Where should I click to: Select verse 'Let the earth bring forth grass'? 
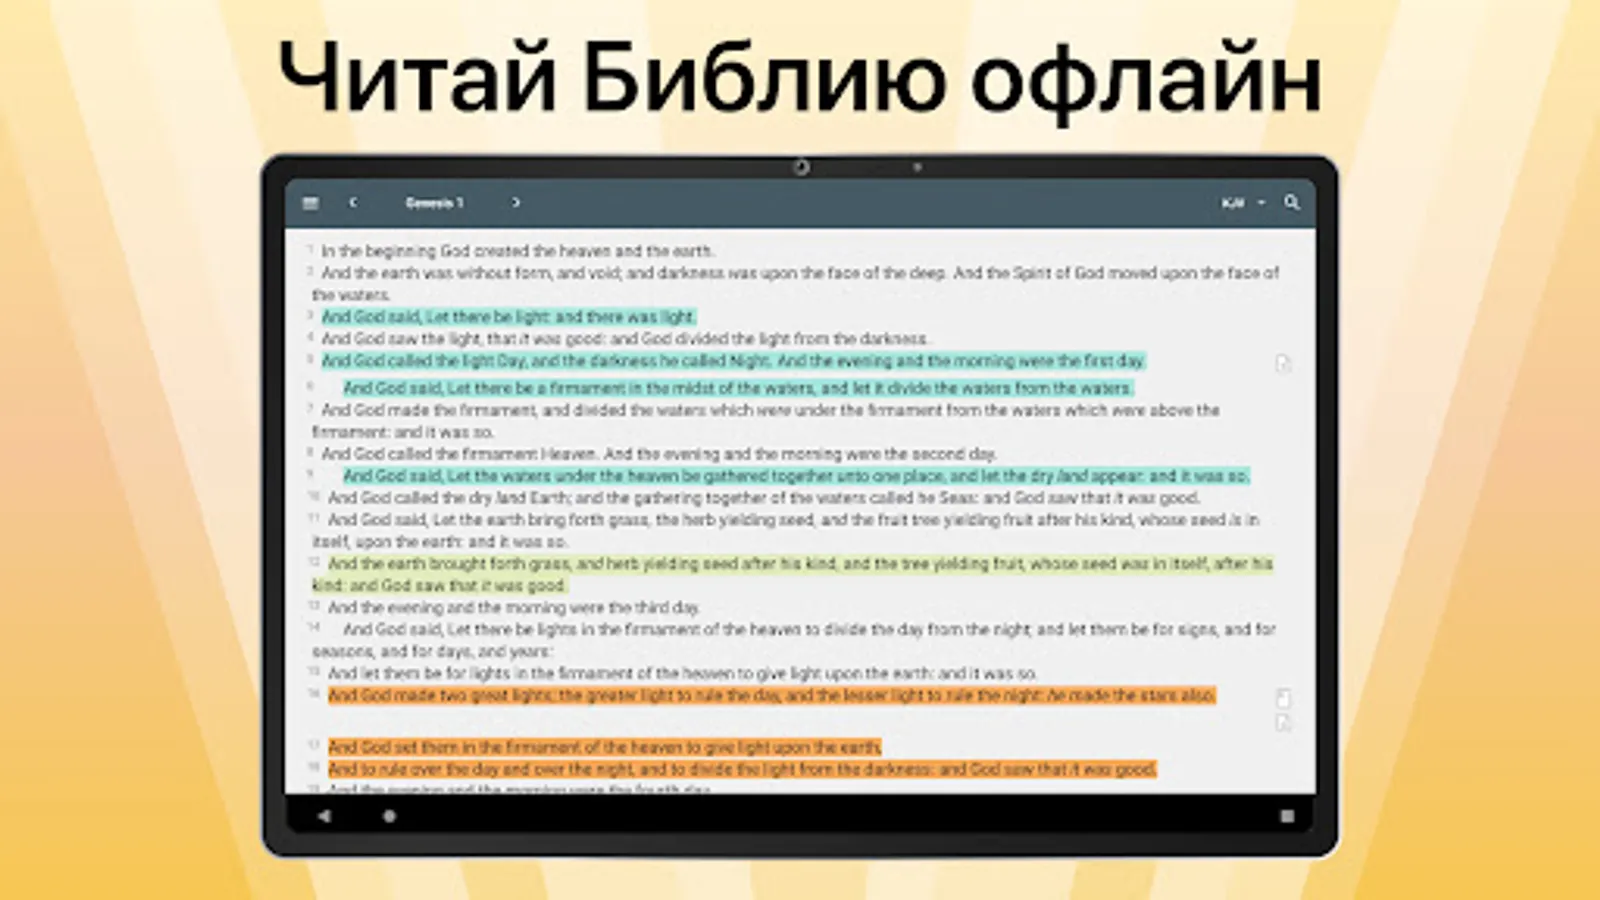pos(786,531)
